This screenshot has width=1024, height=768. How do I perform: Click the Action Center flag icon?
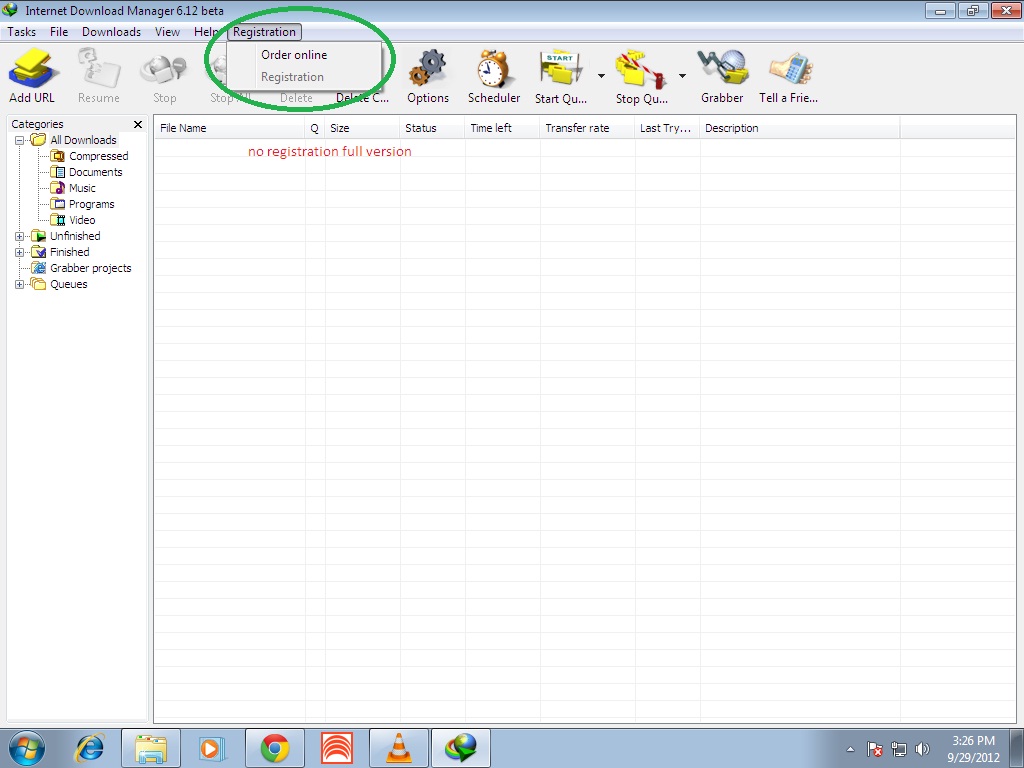tap(874, 749)
